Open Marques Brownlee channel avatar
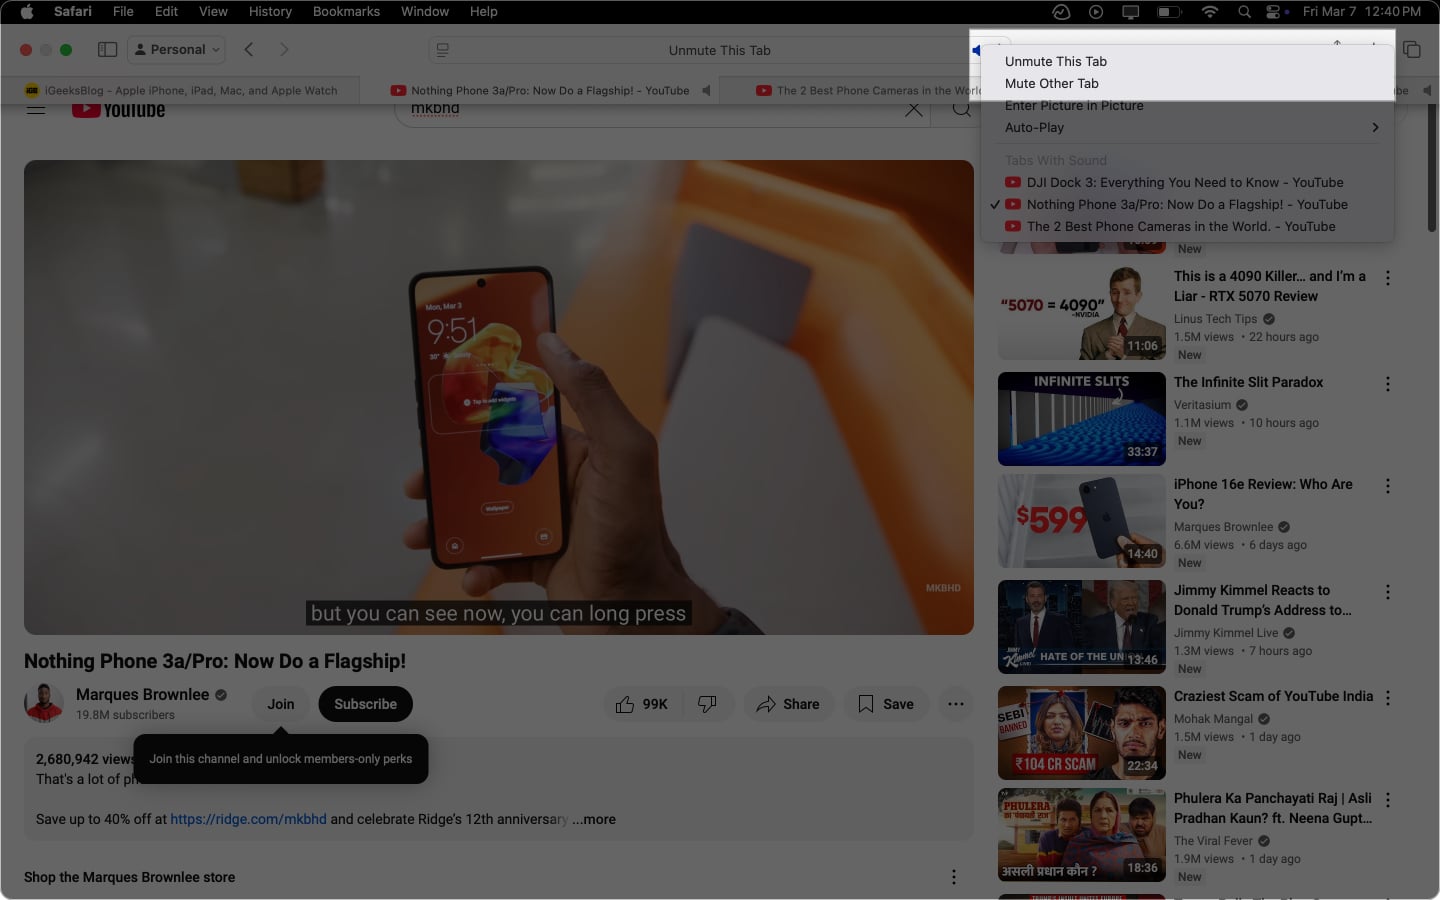Viewport: 1440px width, 900px height. pyautogui.click(x=43, y=704)
